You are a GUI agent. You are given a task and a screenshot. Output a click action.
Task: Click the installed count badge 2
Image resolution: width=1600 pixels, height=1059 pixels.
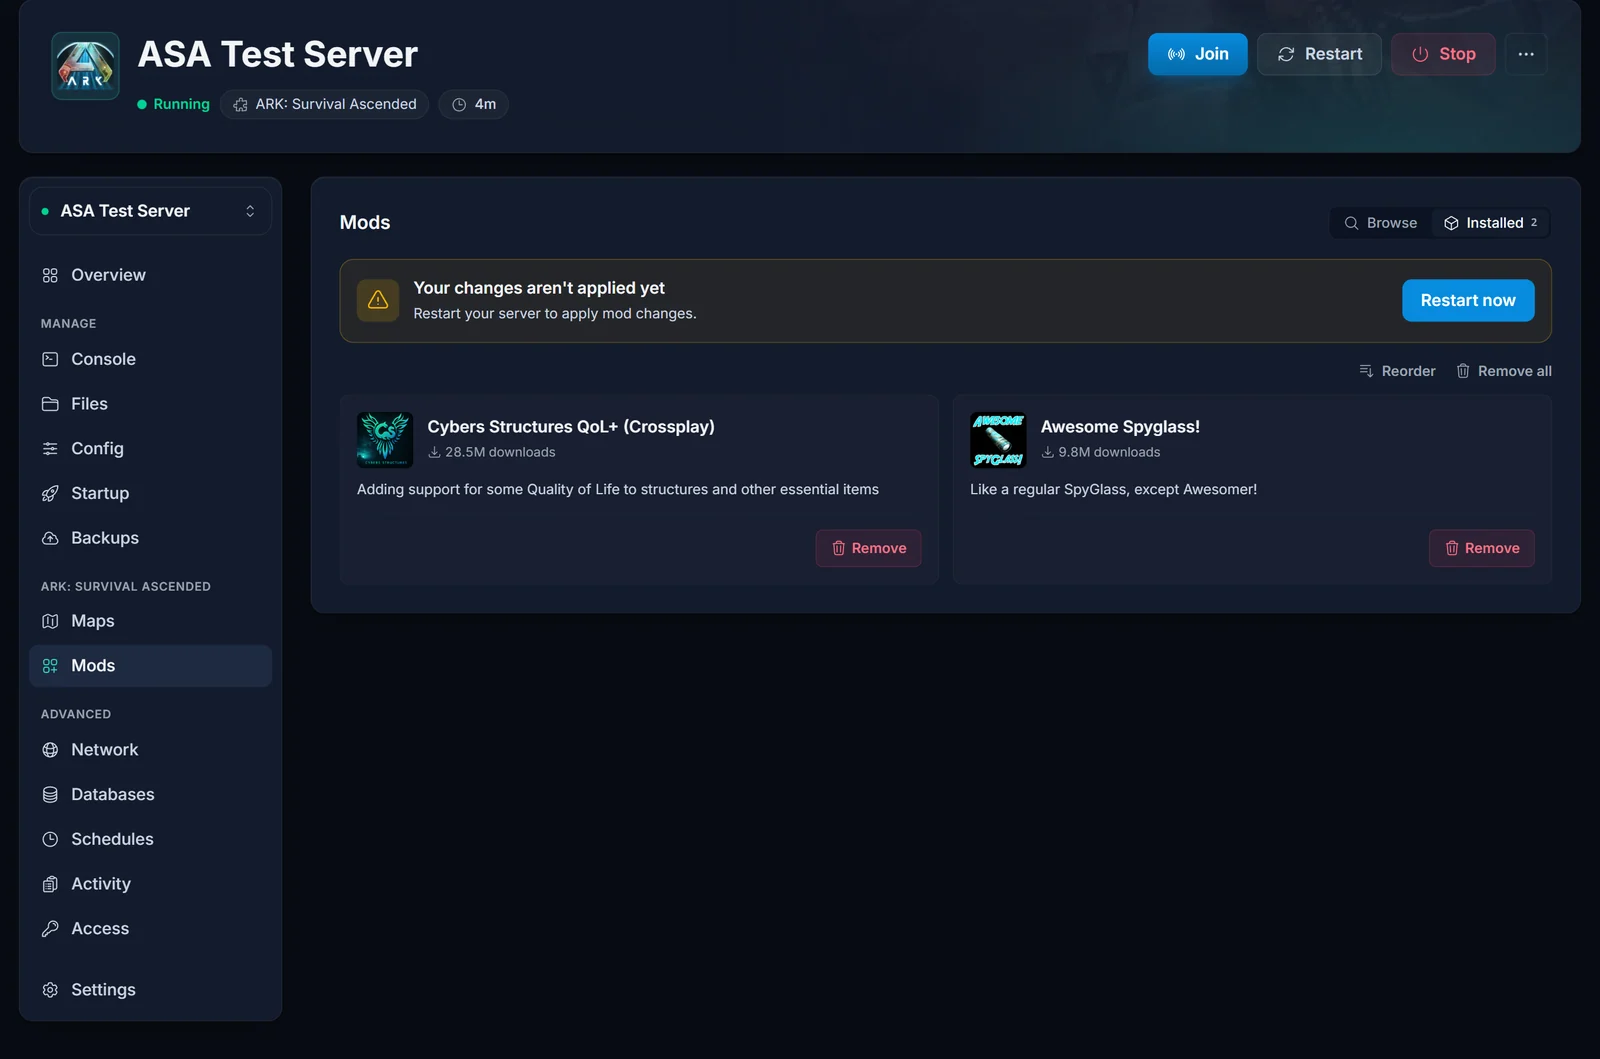coord(1534,223)
